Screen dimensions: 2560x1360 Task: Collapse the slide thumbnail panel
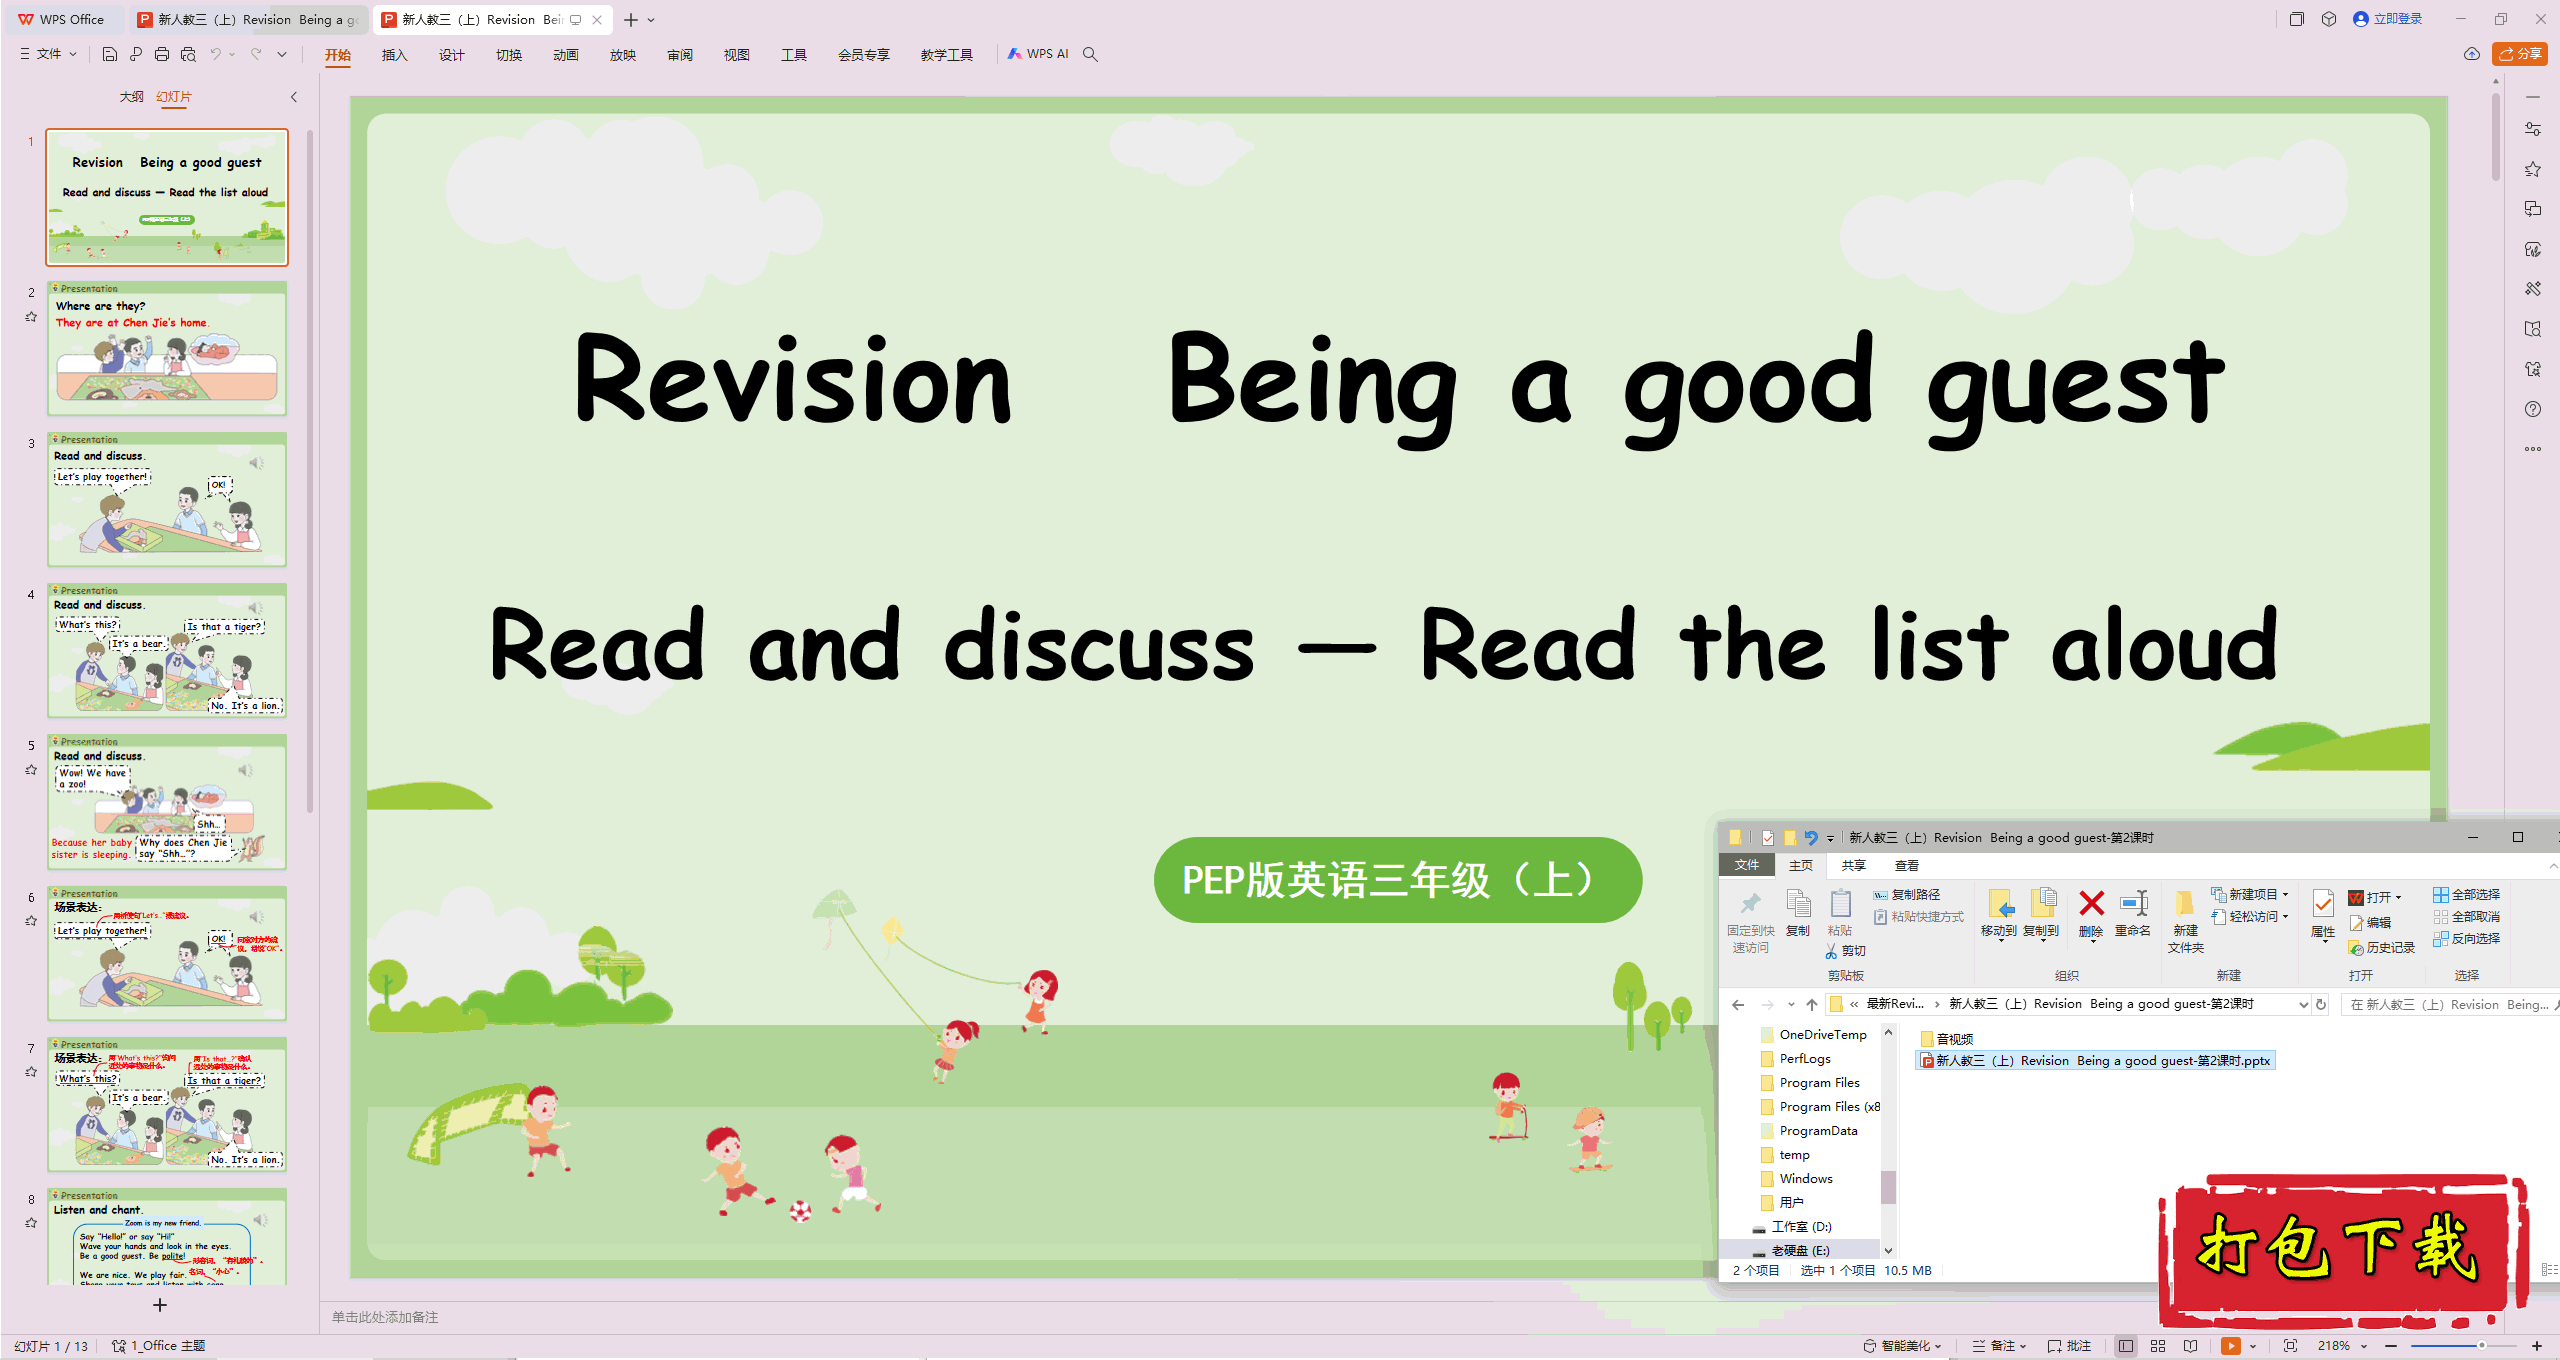pyautogui.click(x=294, y=97)
